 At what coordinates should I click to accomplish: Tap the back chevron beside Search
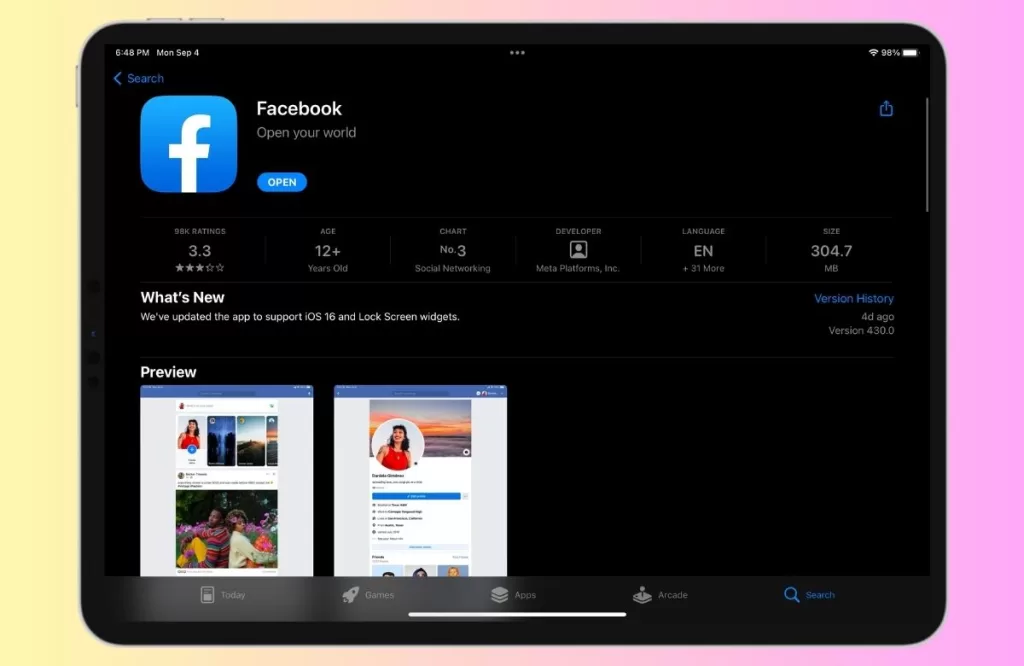tap(118, 78)
